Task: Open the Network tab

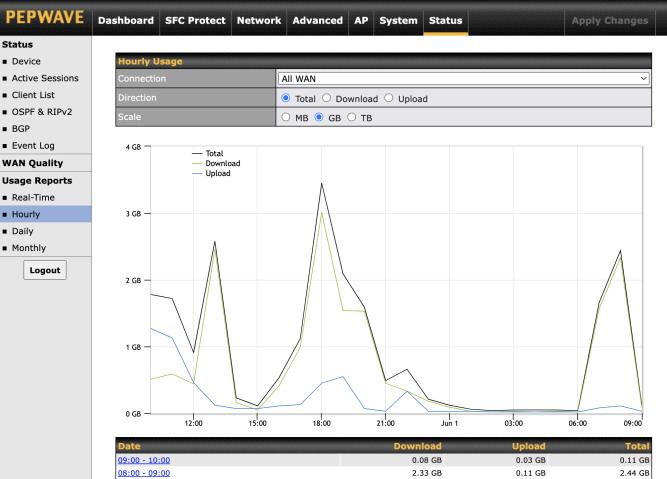Action: coord(259,20)
